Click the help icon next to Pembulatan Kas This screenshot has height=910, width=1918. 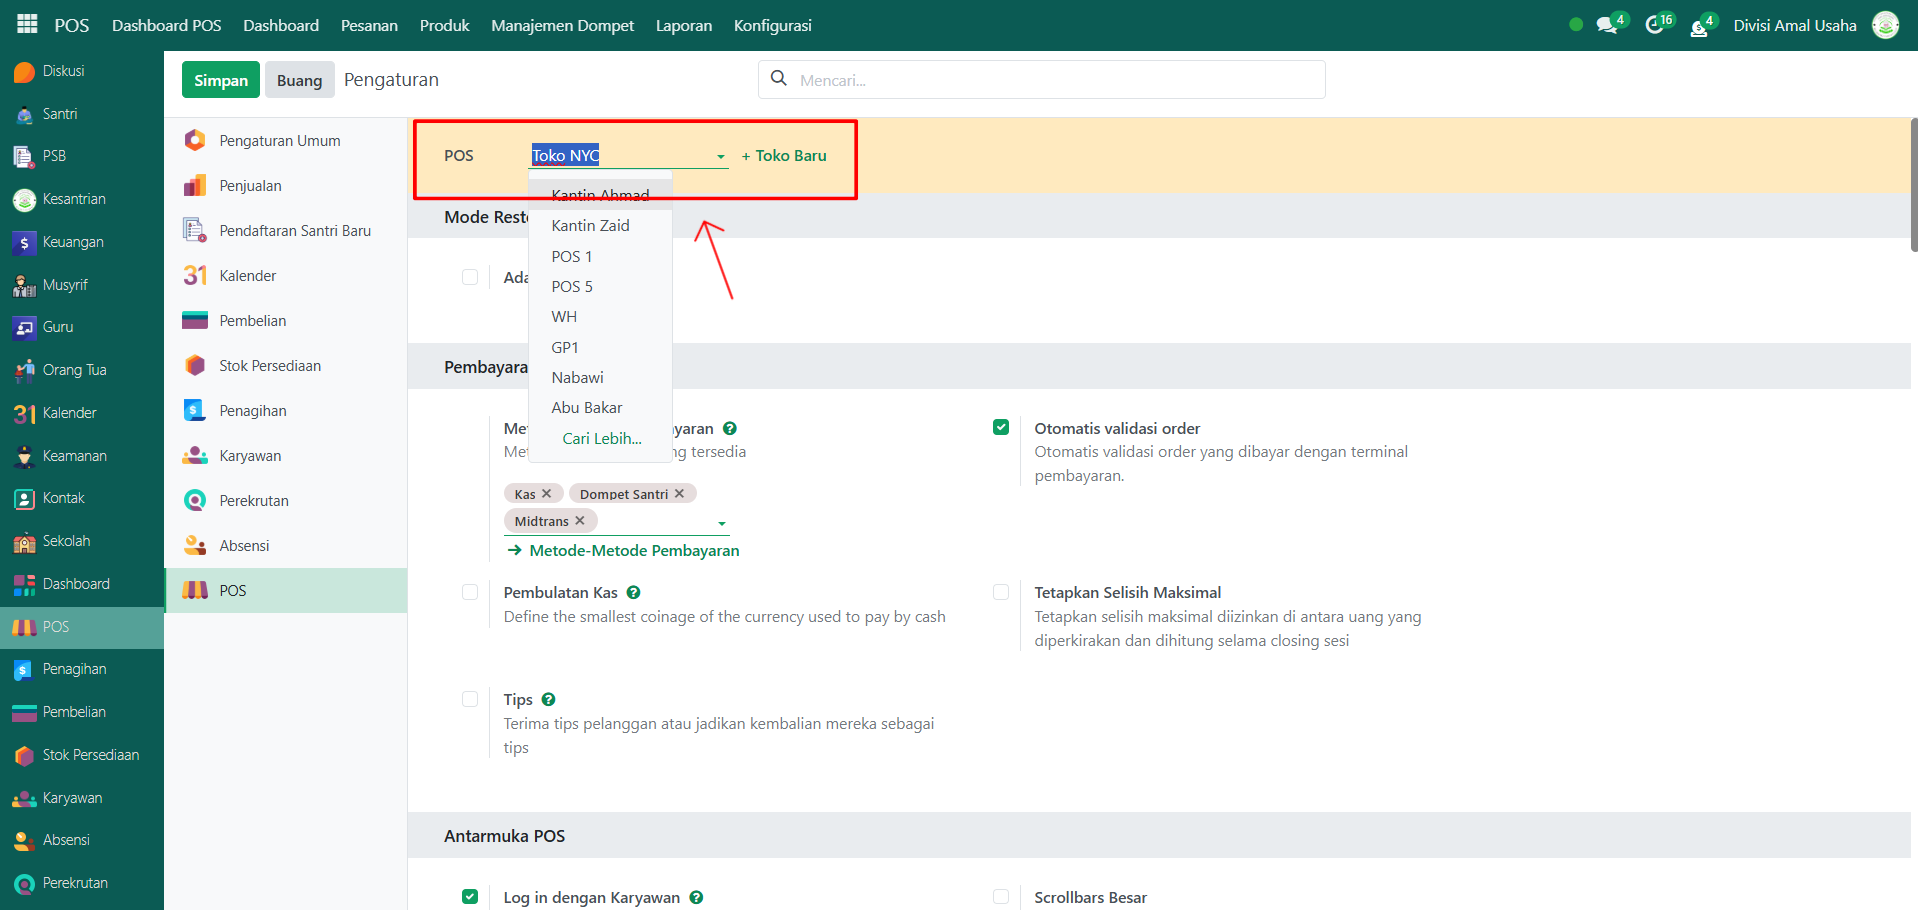point(634,593)
